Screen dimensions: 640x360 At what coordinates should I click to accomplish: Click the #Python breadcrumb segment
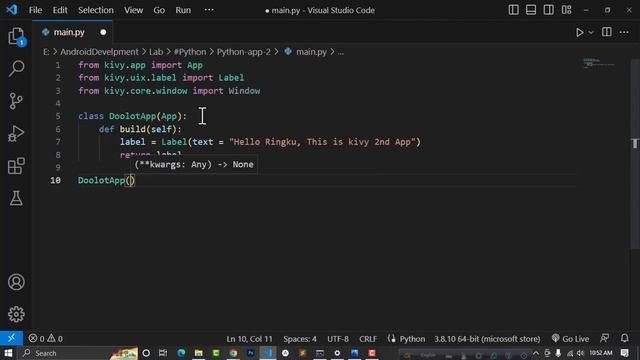190,52
